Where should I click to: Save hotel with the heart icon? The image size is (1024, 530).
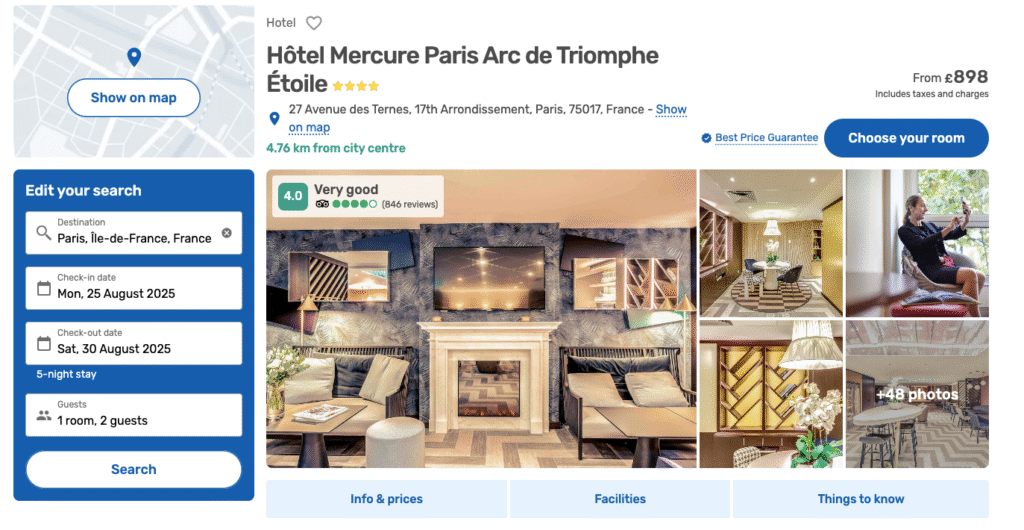[314, 23]
